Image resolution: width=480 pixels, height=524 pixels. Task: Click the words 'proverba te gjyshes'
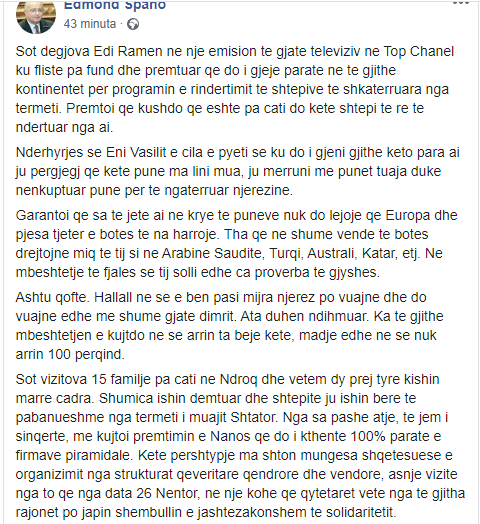point(317,273)
